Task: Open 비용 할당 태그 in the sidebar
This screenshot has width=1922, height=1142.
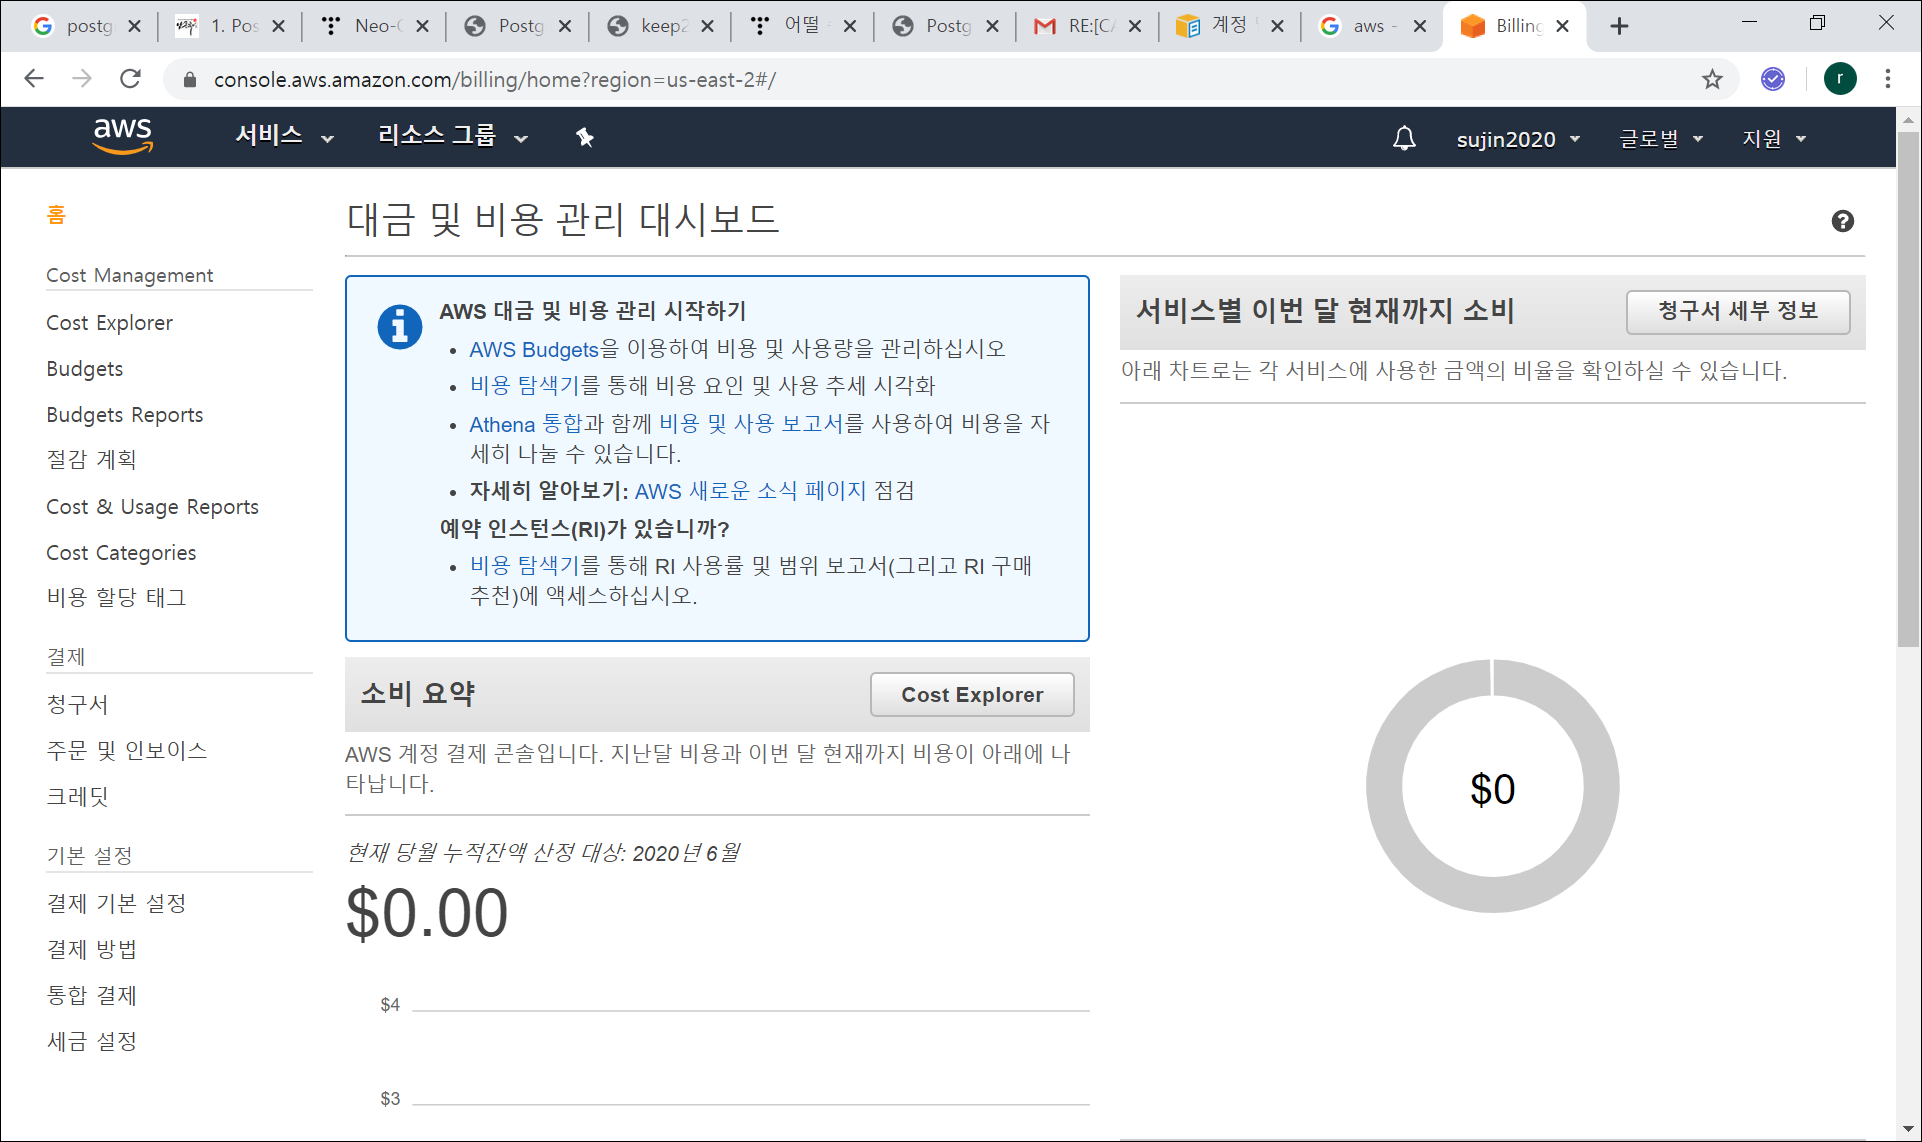Action: tap(116, 597)
